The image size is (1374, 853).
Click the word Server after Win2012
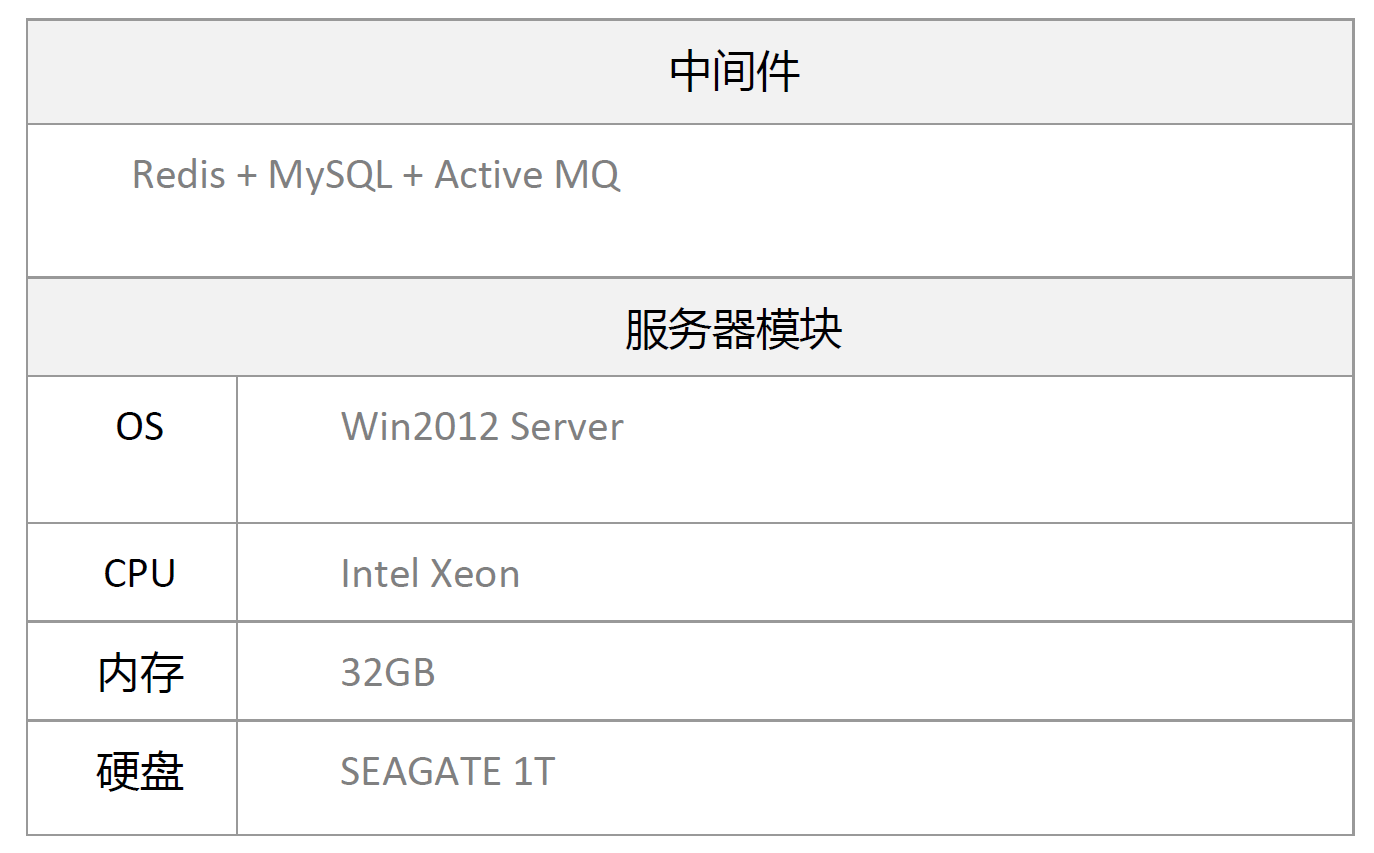(567, 427)
